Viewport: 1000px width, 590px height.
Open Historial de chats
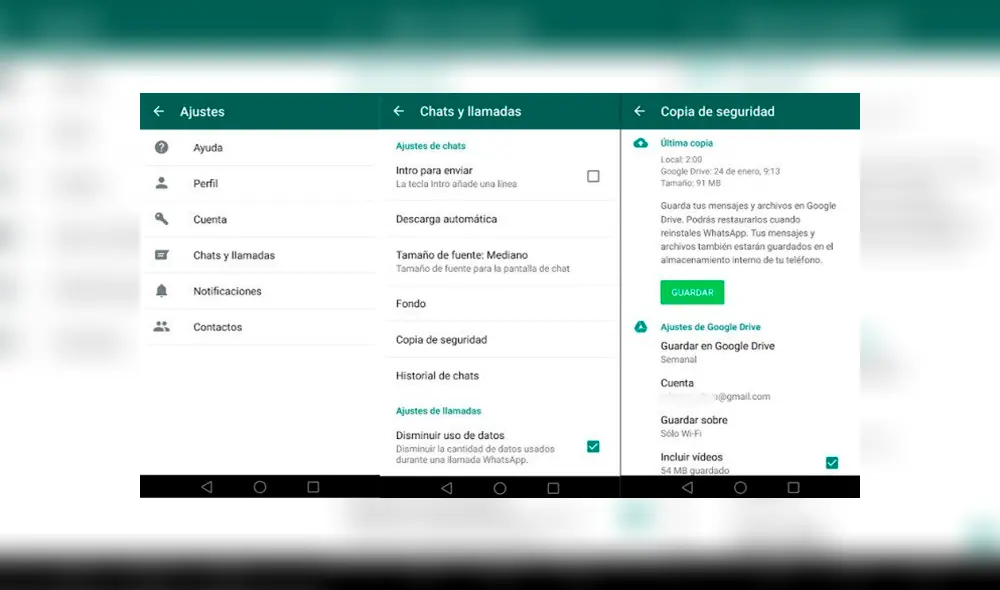coord(437,376)
